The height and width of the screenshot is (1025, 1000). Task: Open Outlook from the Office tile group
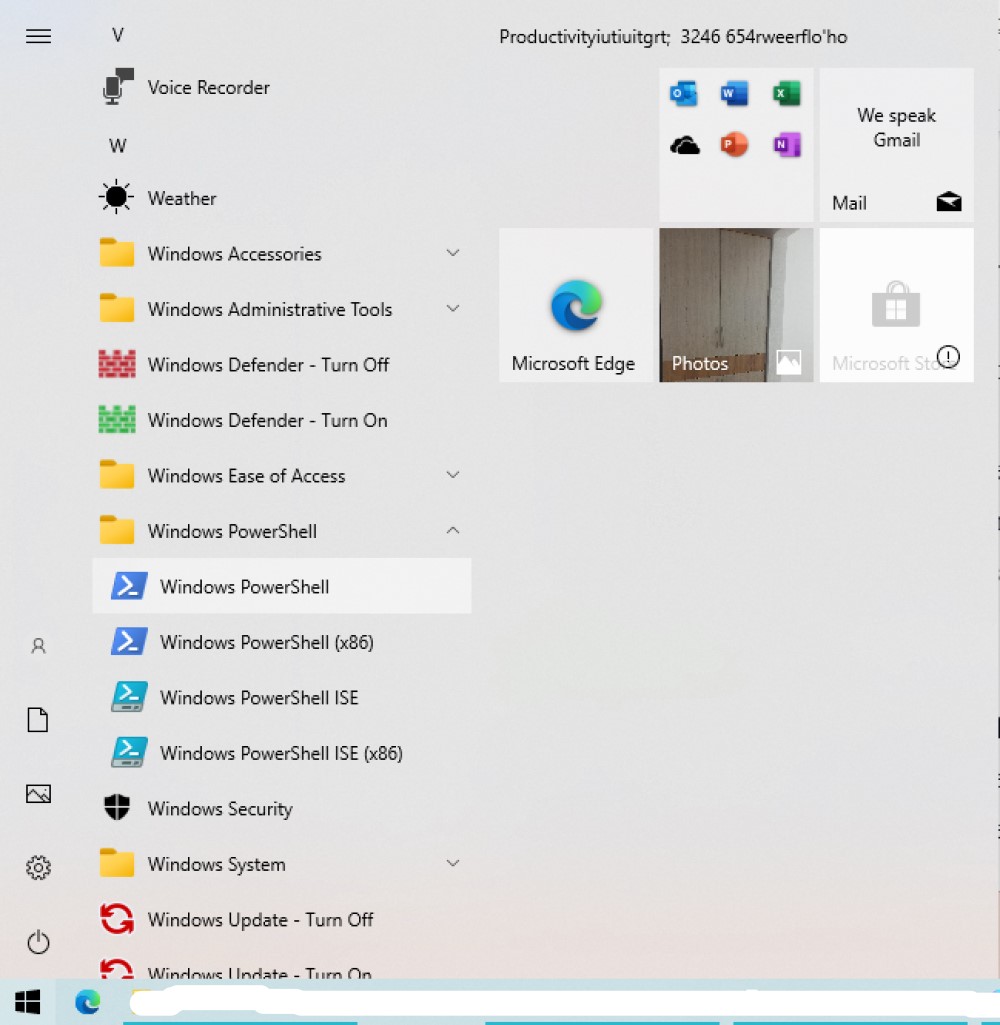click(684, 93)
